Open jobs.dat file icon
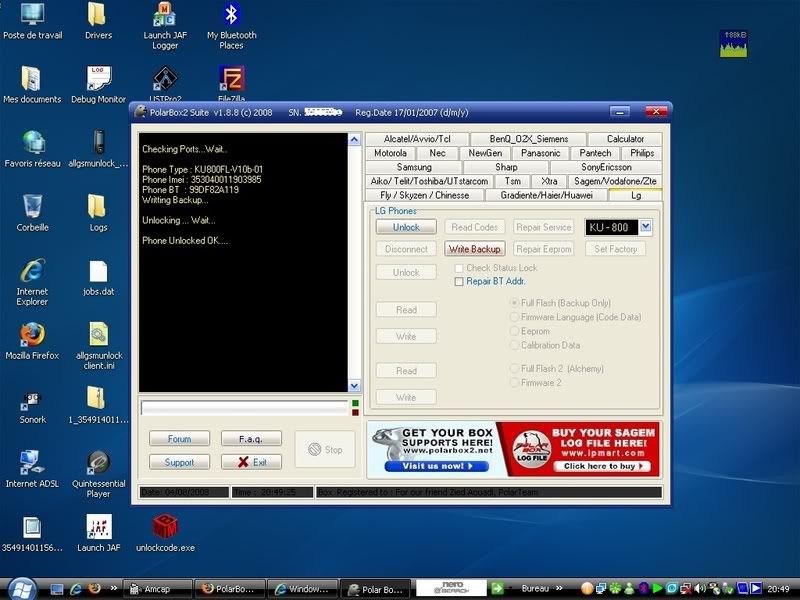This screenshot has width=800, height=600. (98, 278)
